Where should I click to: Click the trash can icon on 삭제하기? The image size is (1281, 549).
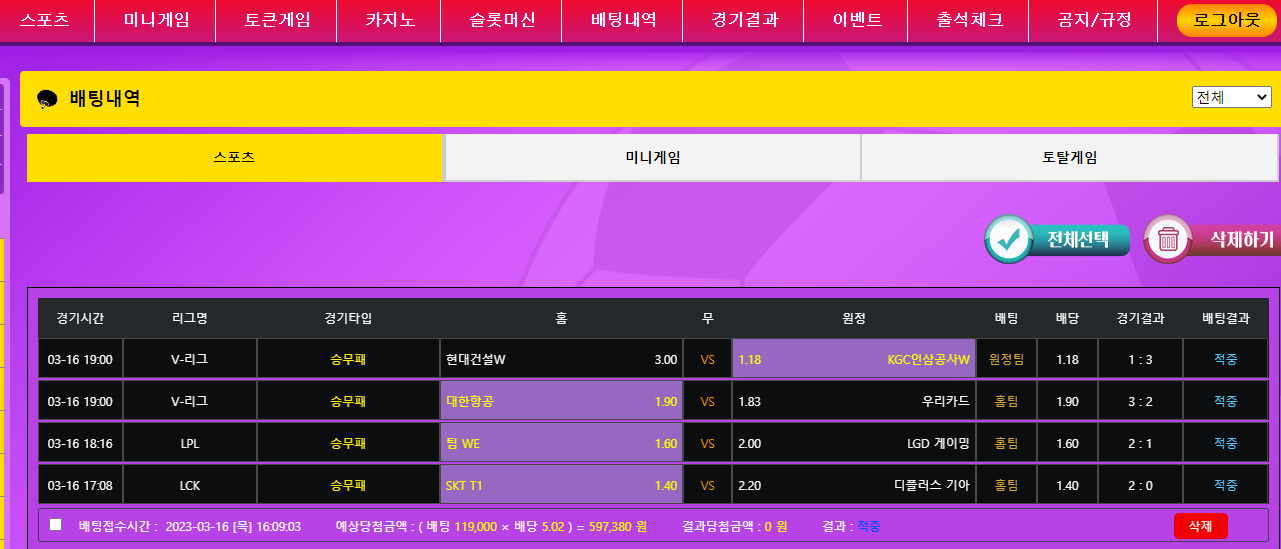[1167, 239]
